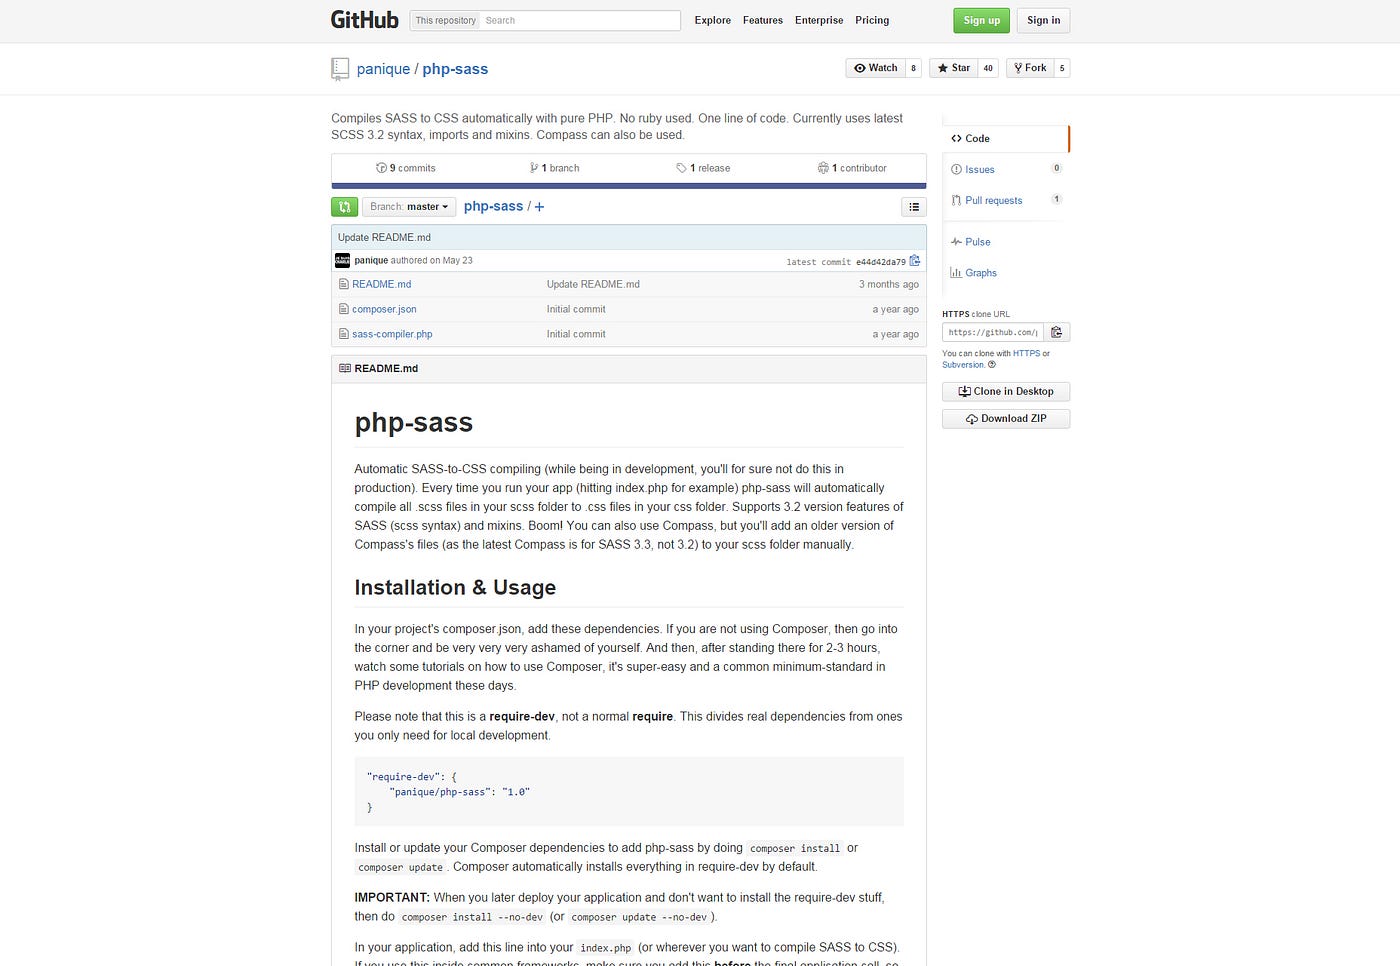Open the php-sass repository title link
The width and height of the screenshot is (1400, 966).
(x=455, y=69)
